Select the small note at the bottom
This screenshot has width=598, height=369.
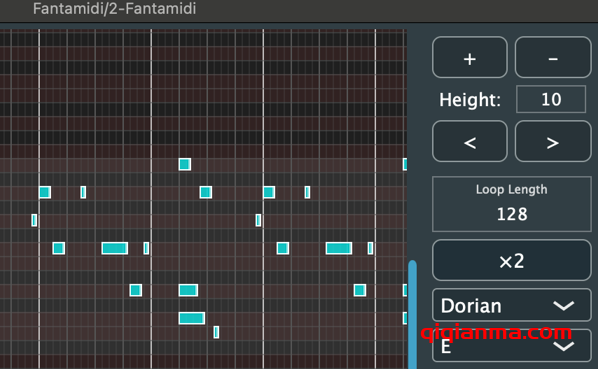pos(216,332)
